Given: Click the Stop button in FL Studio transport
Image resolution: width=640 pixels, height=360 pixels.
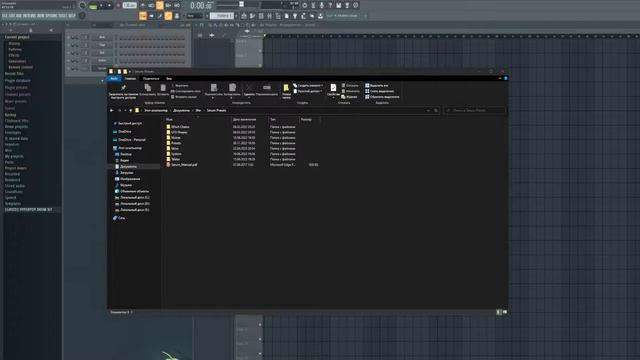Looking at the screenshot, I should point(109,6).
